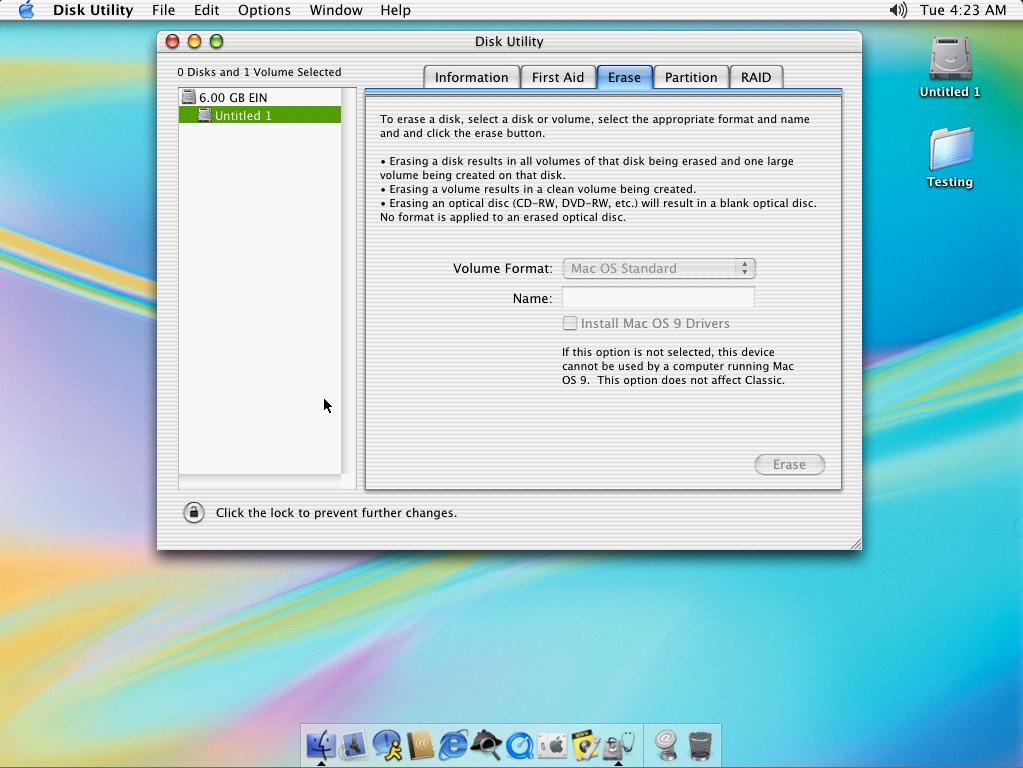Switch to the First Aid tab
The height and width of the screenshot is (768, 1023).
[x=558, y=77]
